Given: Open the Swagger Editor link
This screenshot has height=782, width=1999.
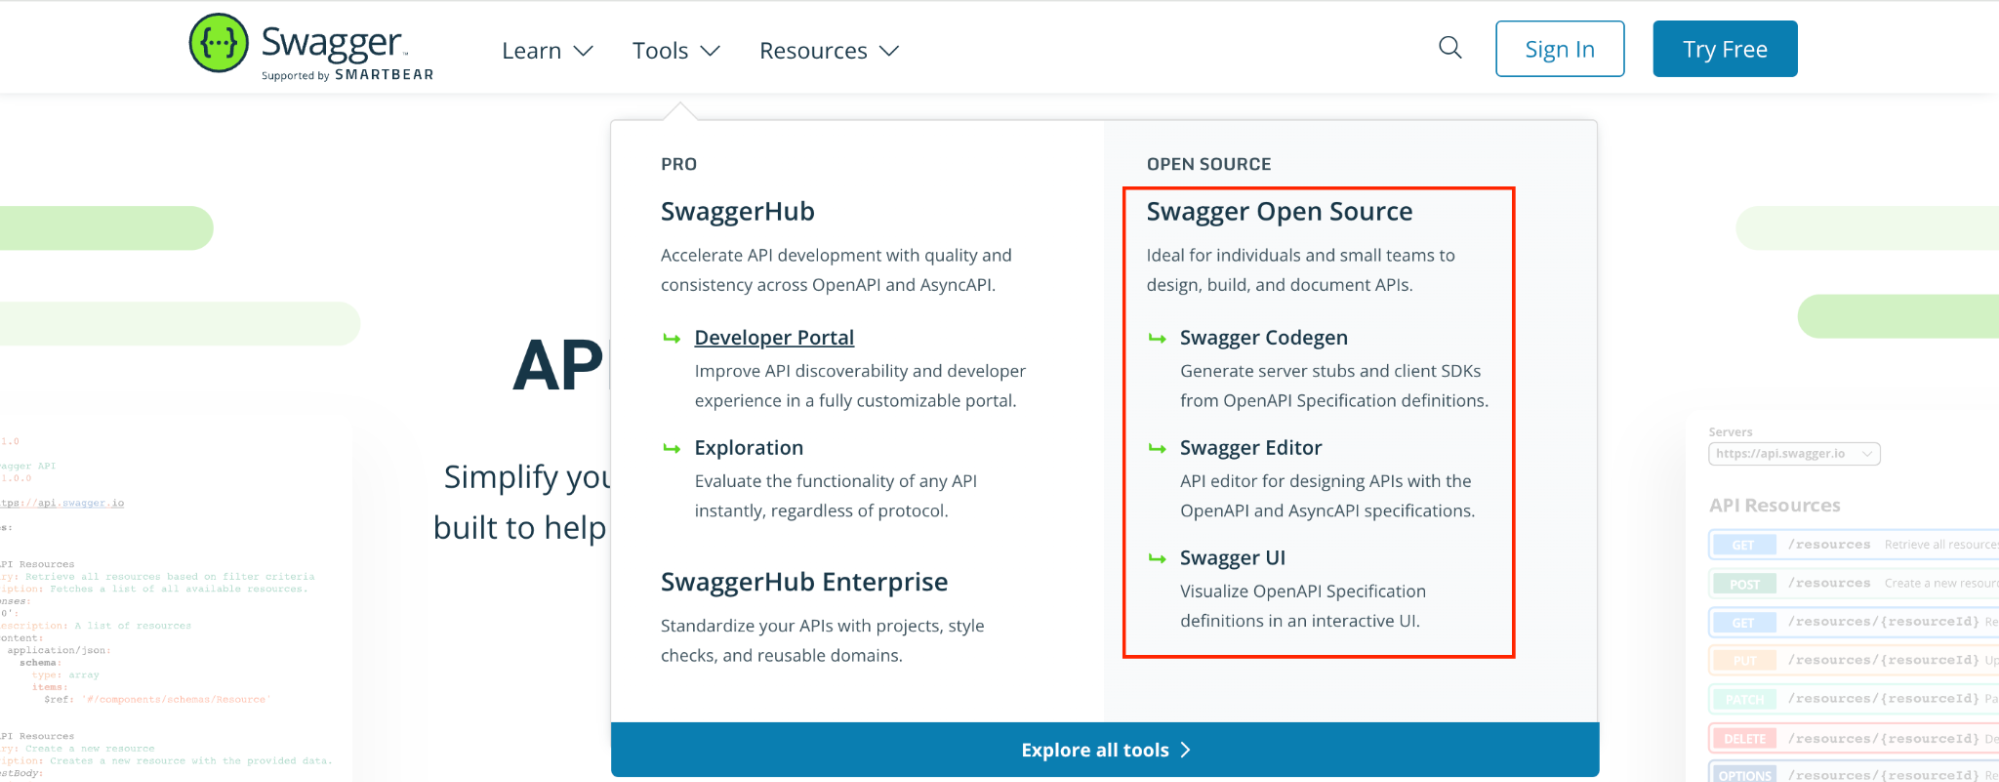Looking at the screenshot, I should (1251, 448).
